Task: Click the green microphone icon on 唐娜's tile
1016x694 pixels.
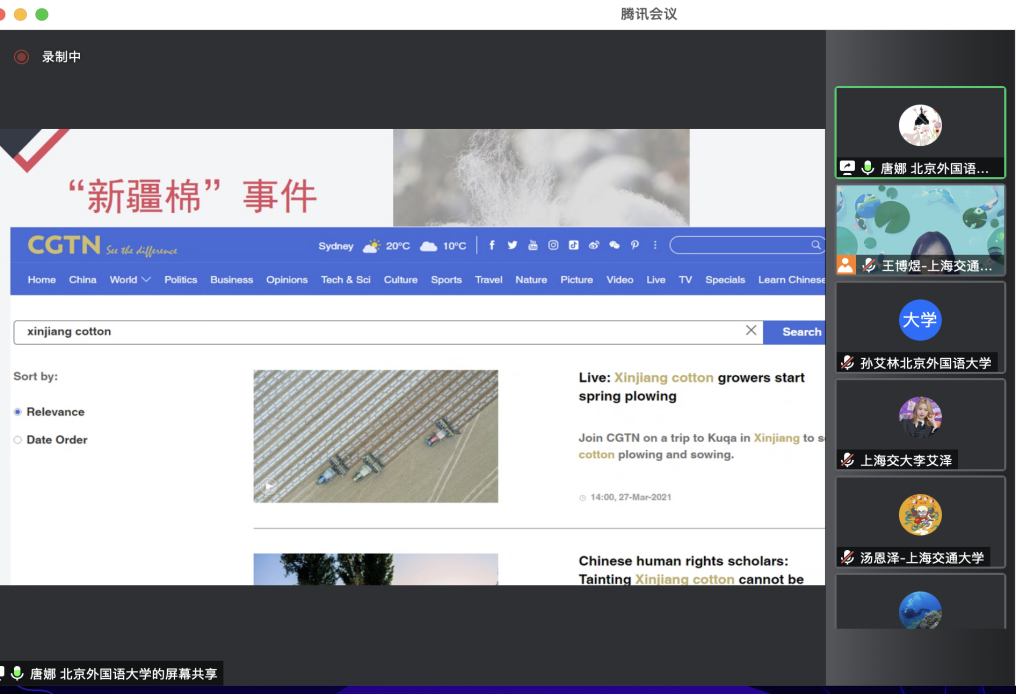Action: coord(868,168)
